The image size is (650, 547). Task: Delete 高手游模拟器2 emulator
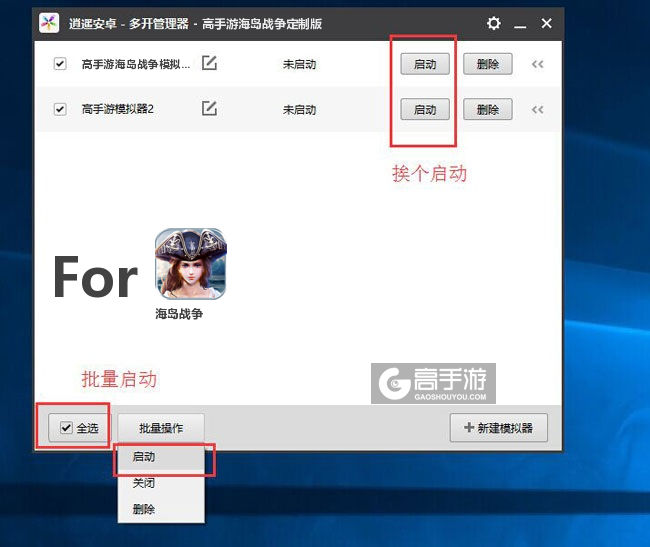[488, 110]
